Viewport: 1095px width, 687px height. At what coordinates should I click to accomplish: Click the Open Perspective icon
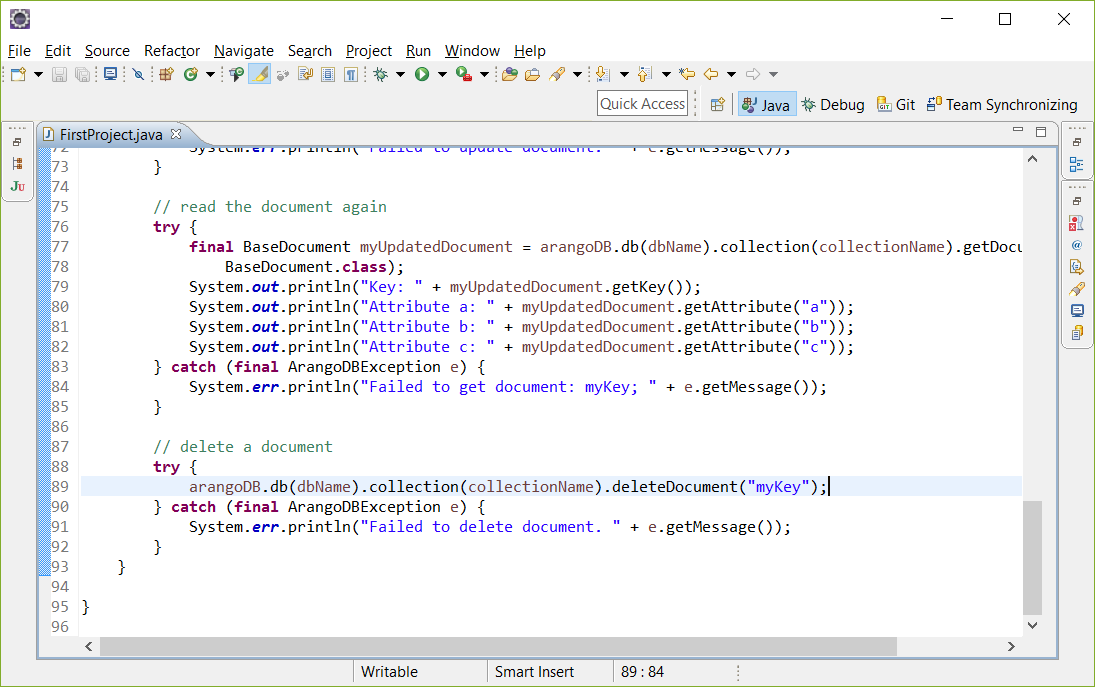pyautogui.click(x=717, y=105)
